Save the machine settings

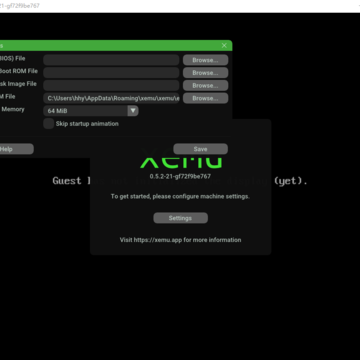pos(200,149)
